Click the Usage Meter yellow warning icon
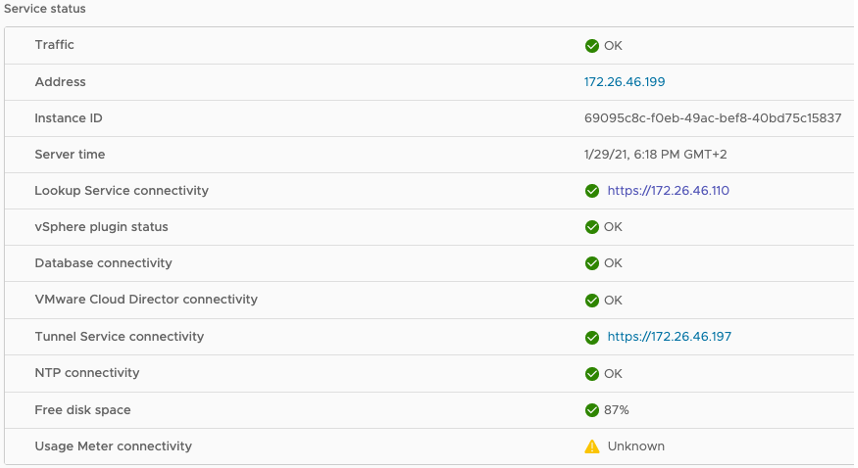 coord(592,447)
